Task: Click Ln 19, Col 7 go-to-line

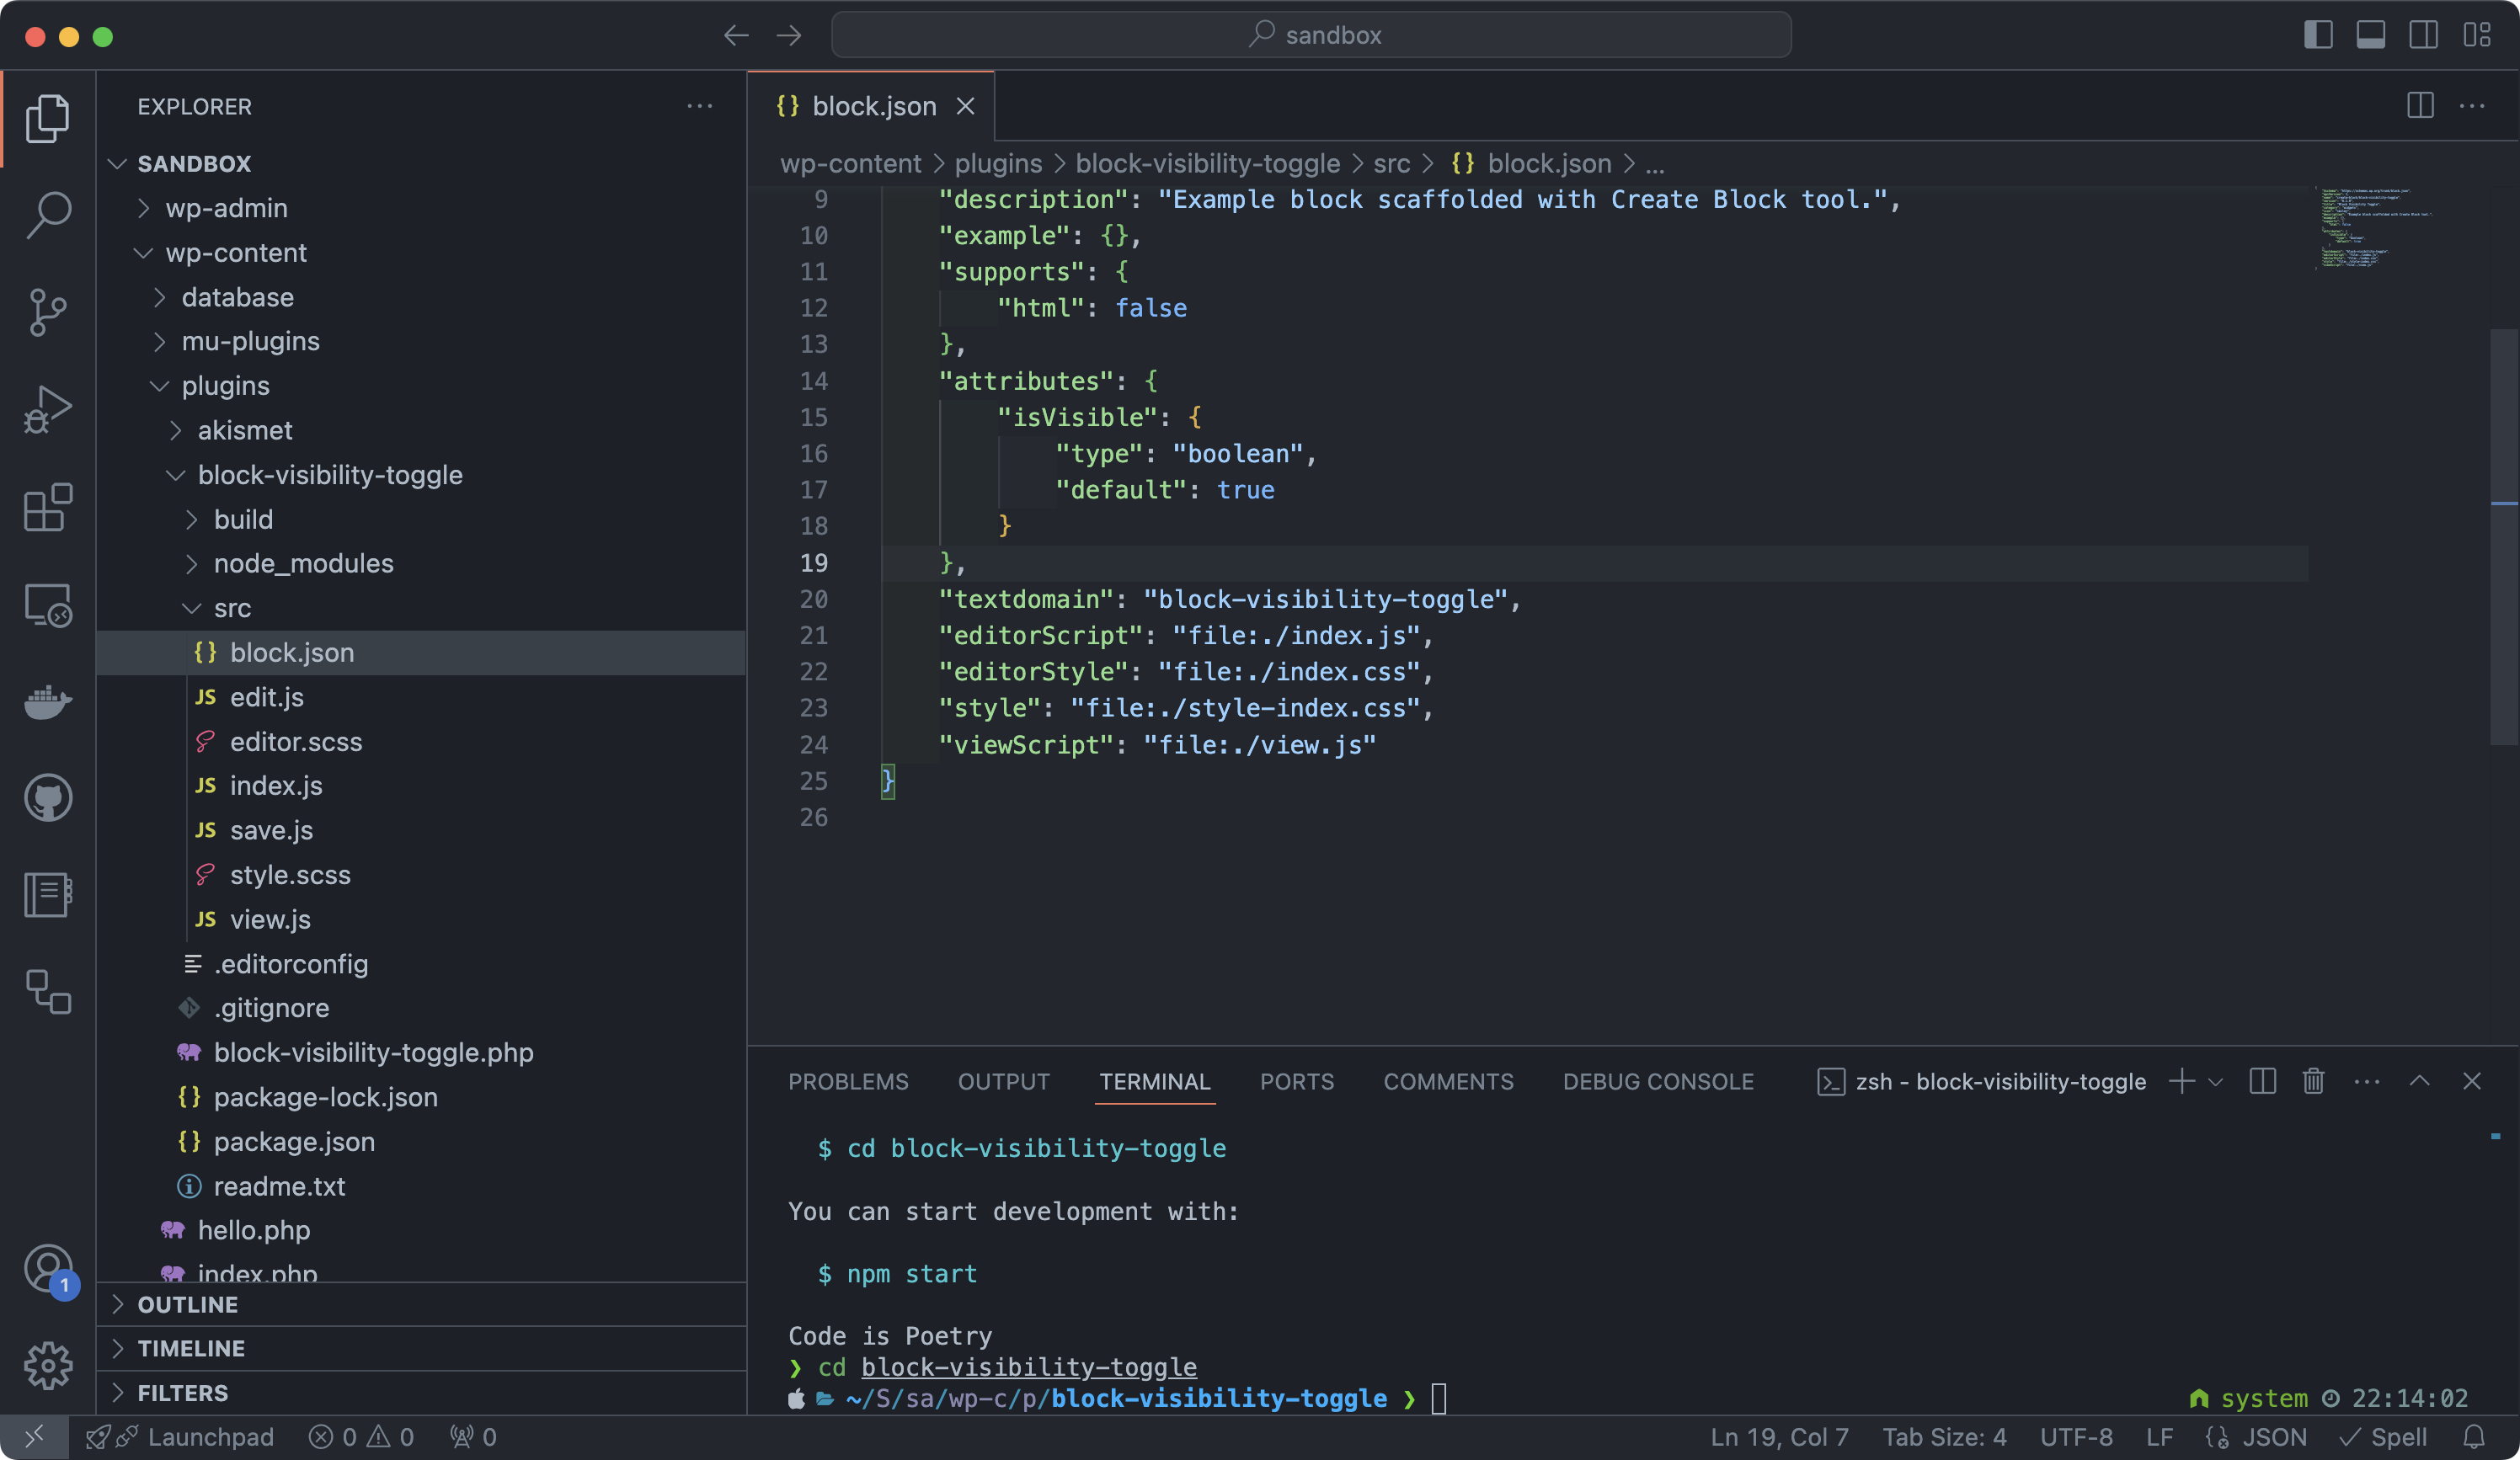Action: 1779,1437
